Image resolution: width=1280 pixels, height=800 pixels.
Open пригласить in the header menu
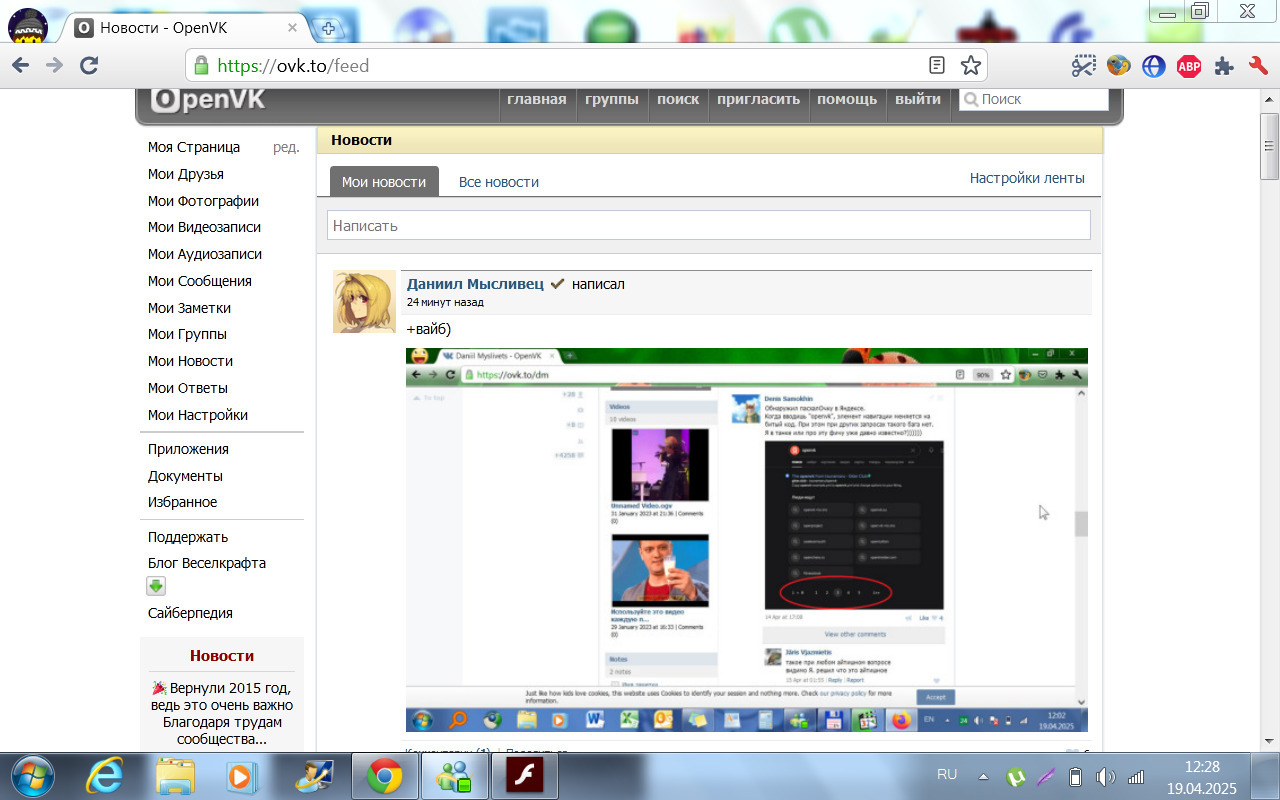coord(759,99)
